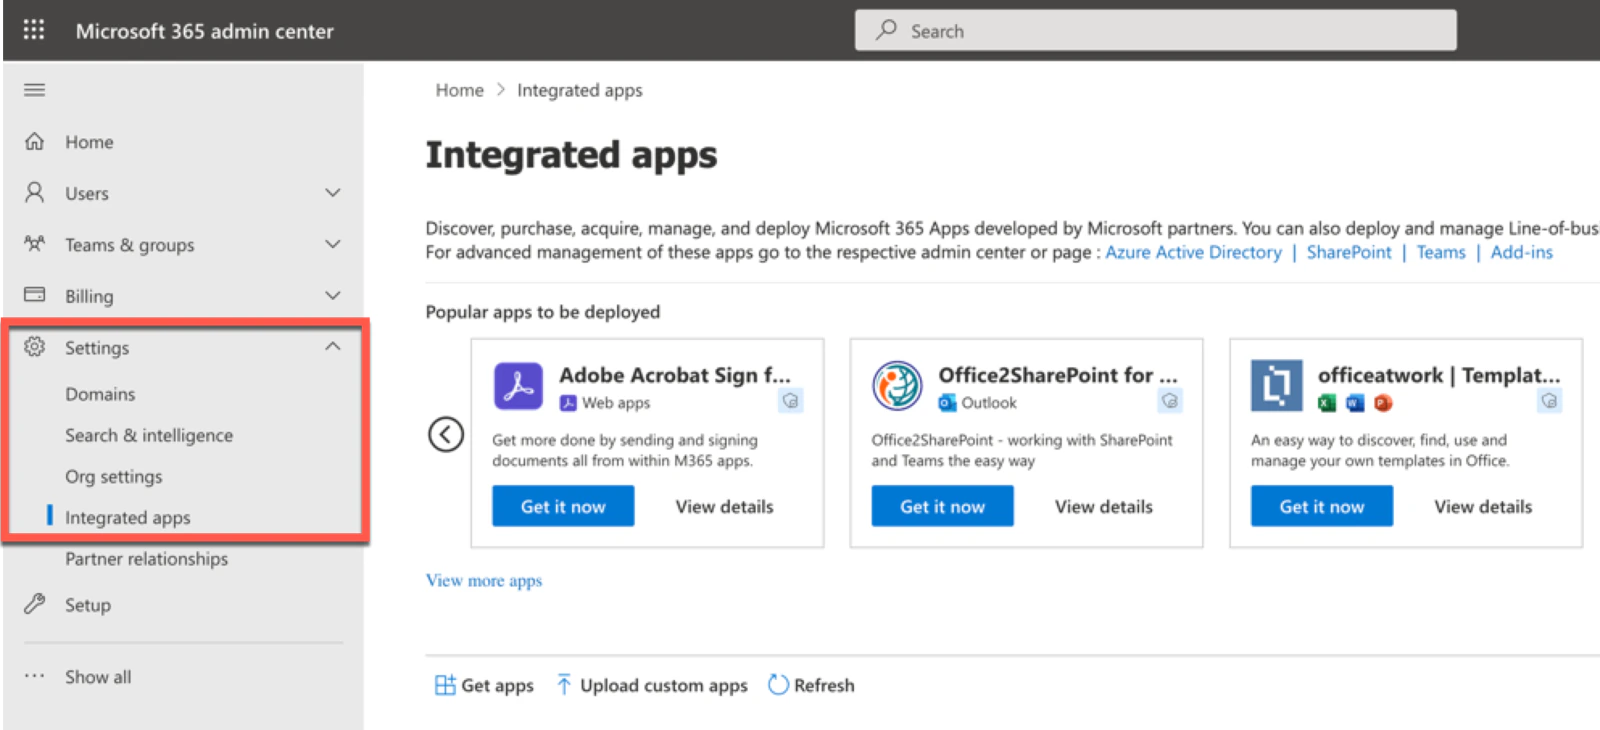Click the Adobe Acrobat Sign app title
This screenshot has height=730, width=1600.
(x=675, y=375)
